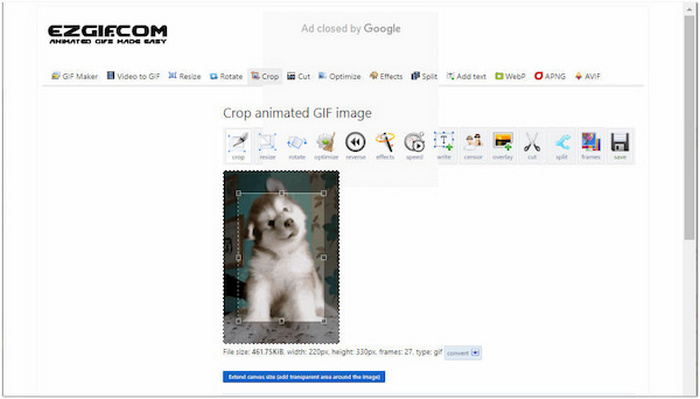This screenshot has height=399, width=700.
Task: Open the Add text navigation item
Action: 466,76
